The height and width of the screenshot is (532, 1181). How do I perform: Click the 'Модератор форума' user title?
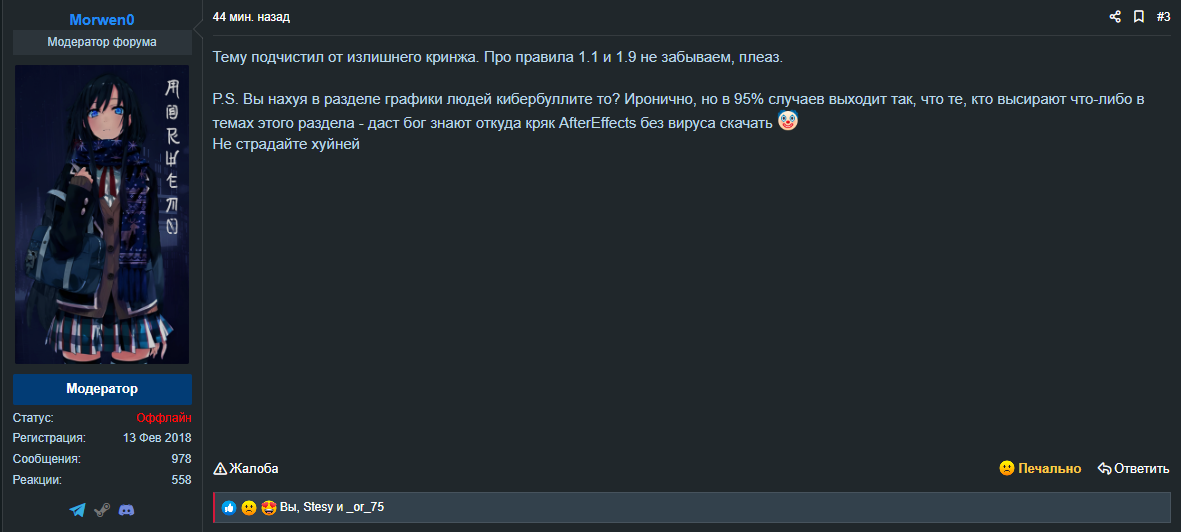pyautogui.click(x=102, y=42)
